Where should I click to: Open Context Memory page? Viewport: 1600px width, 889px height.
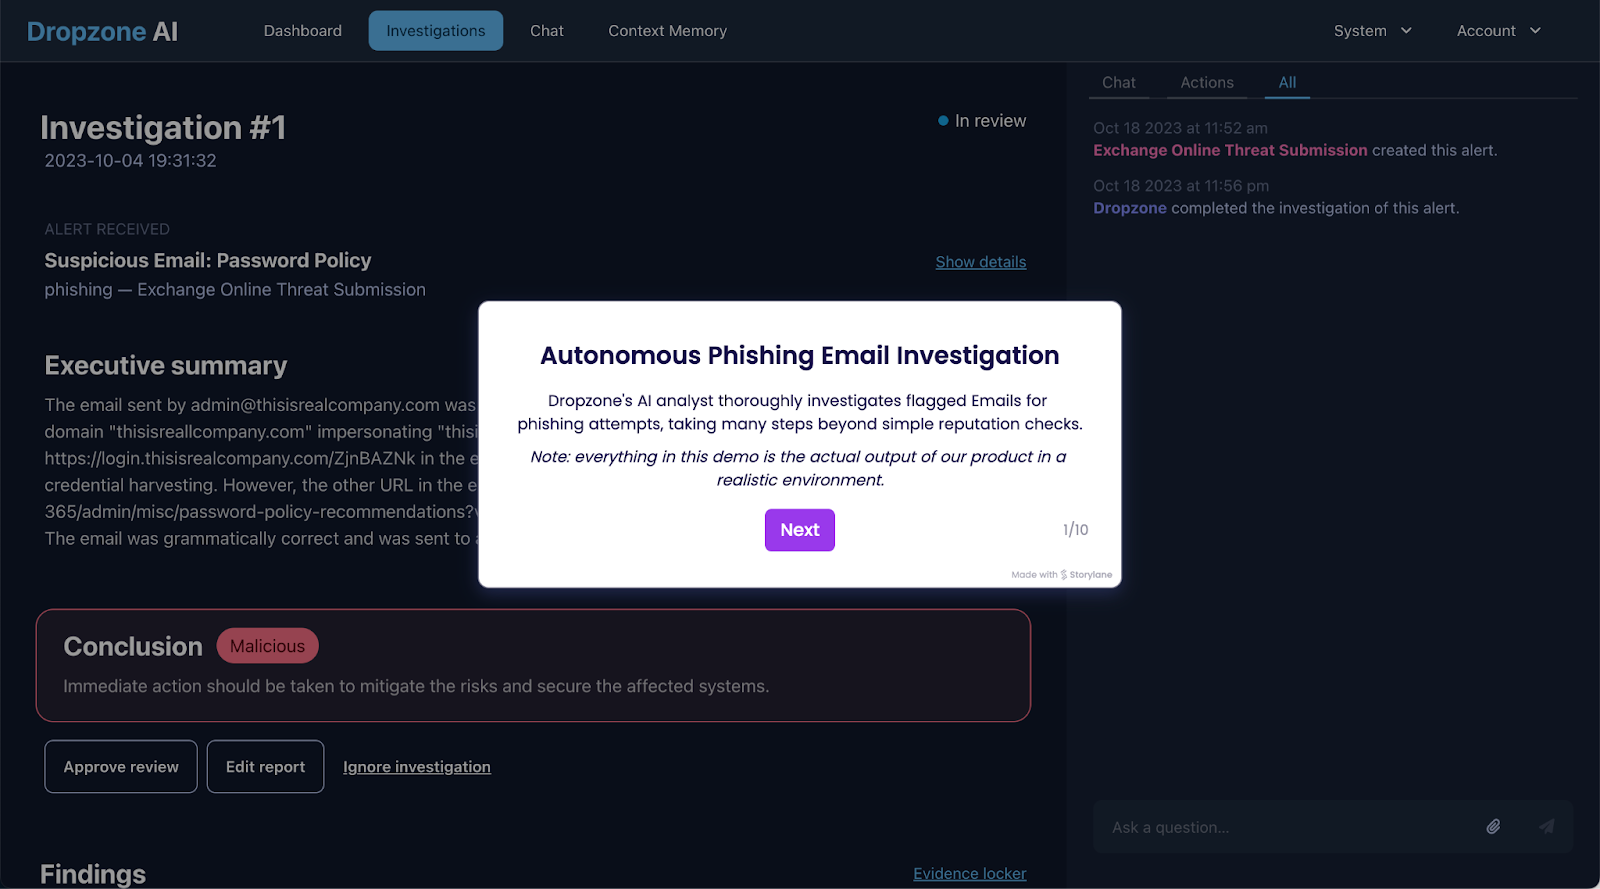668,31
